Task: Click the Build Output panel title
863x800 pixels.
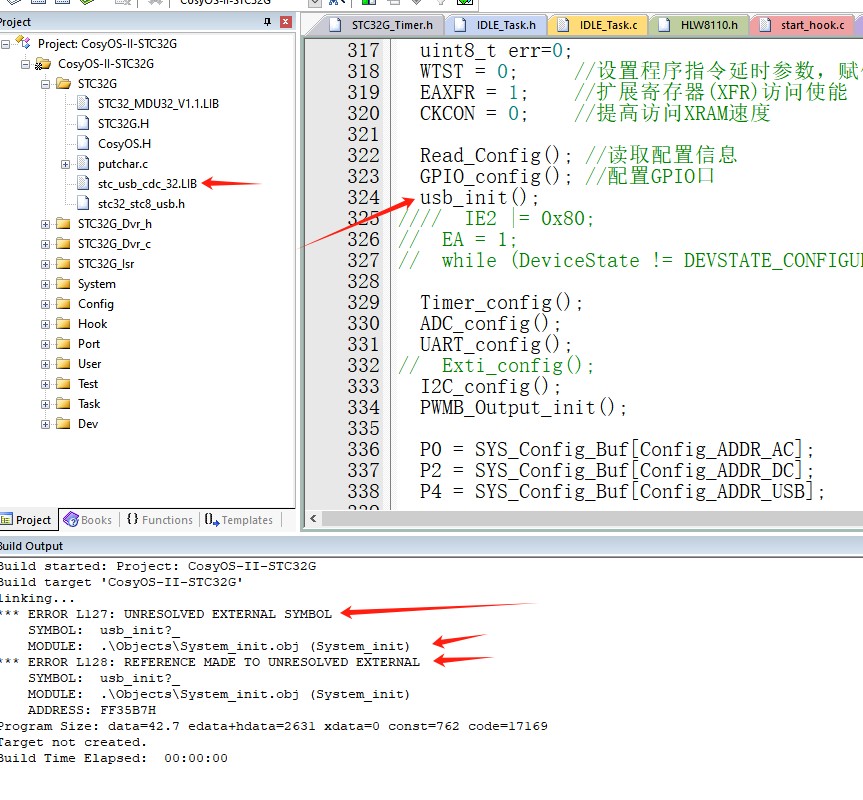Action: pyautogui.click(x=31, y=546)
